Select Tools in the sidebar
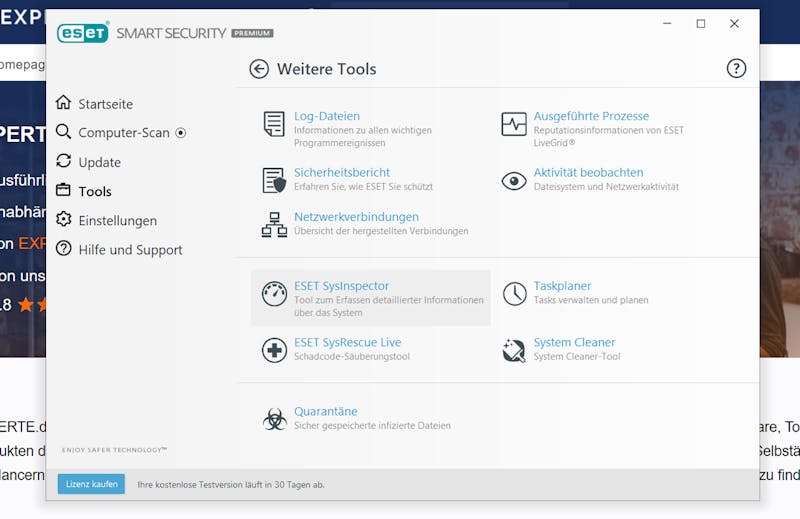800x519 pixels. 95,191
